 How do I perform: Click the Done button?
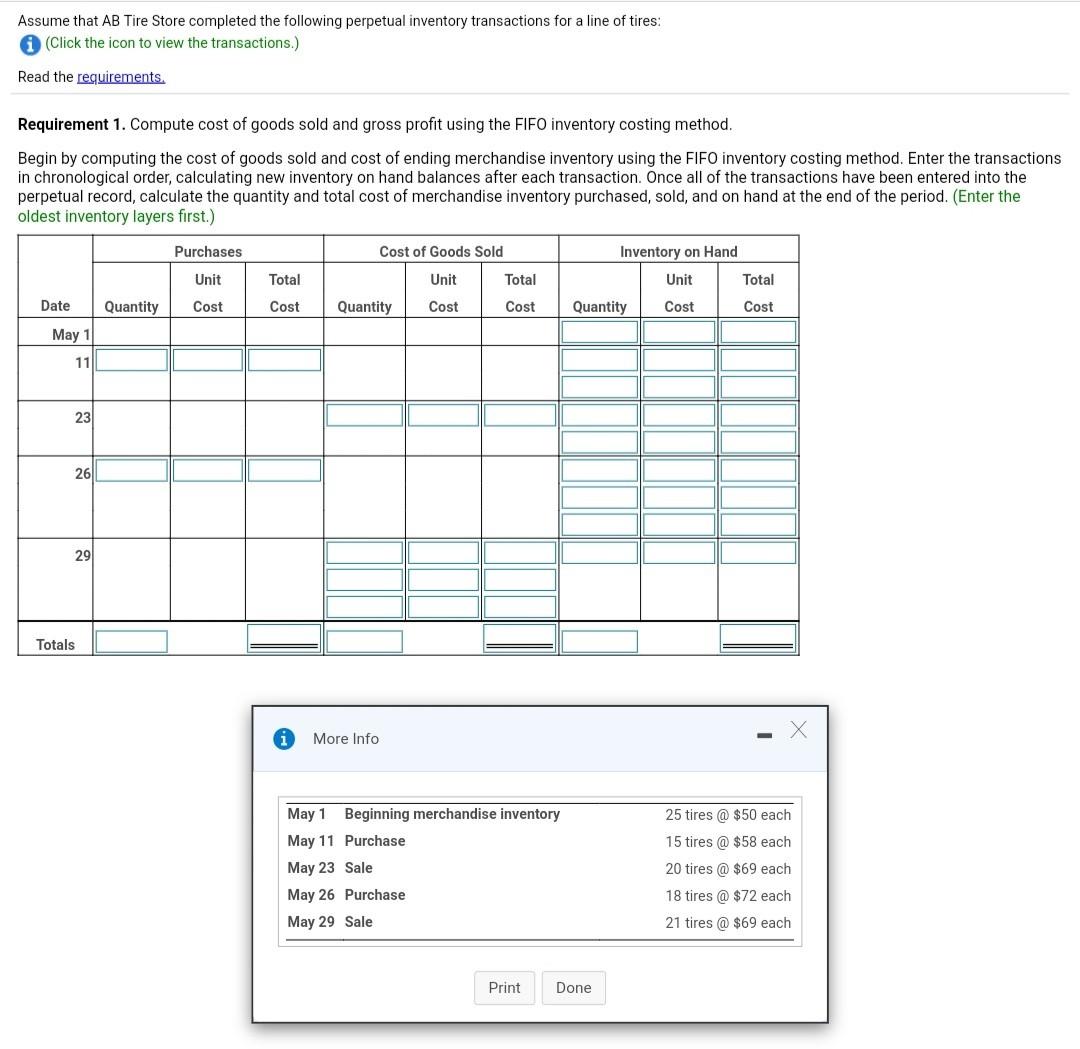pyautogui.click(x=574, y=988)
